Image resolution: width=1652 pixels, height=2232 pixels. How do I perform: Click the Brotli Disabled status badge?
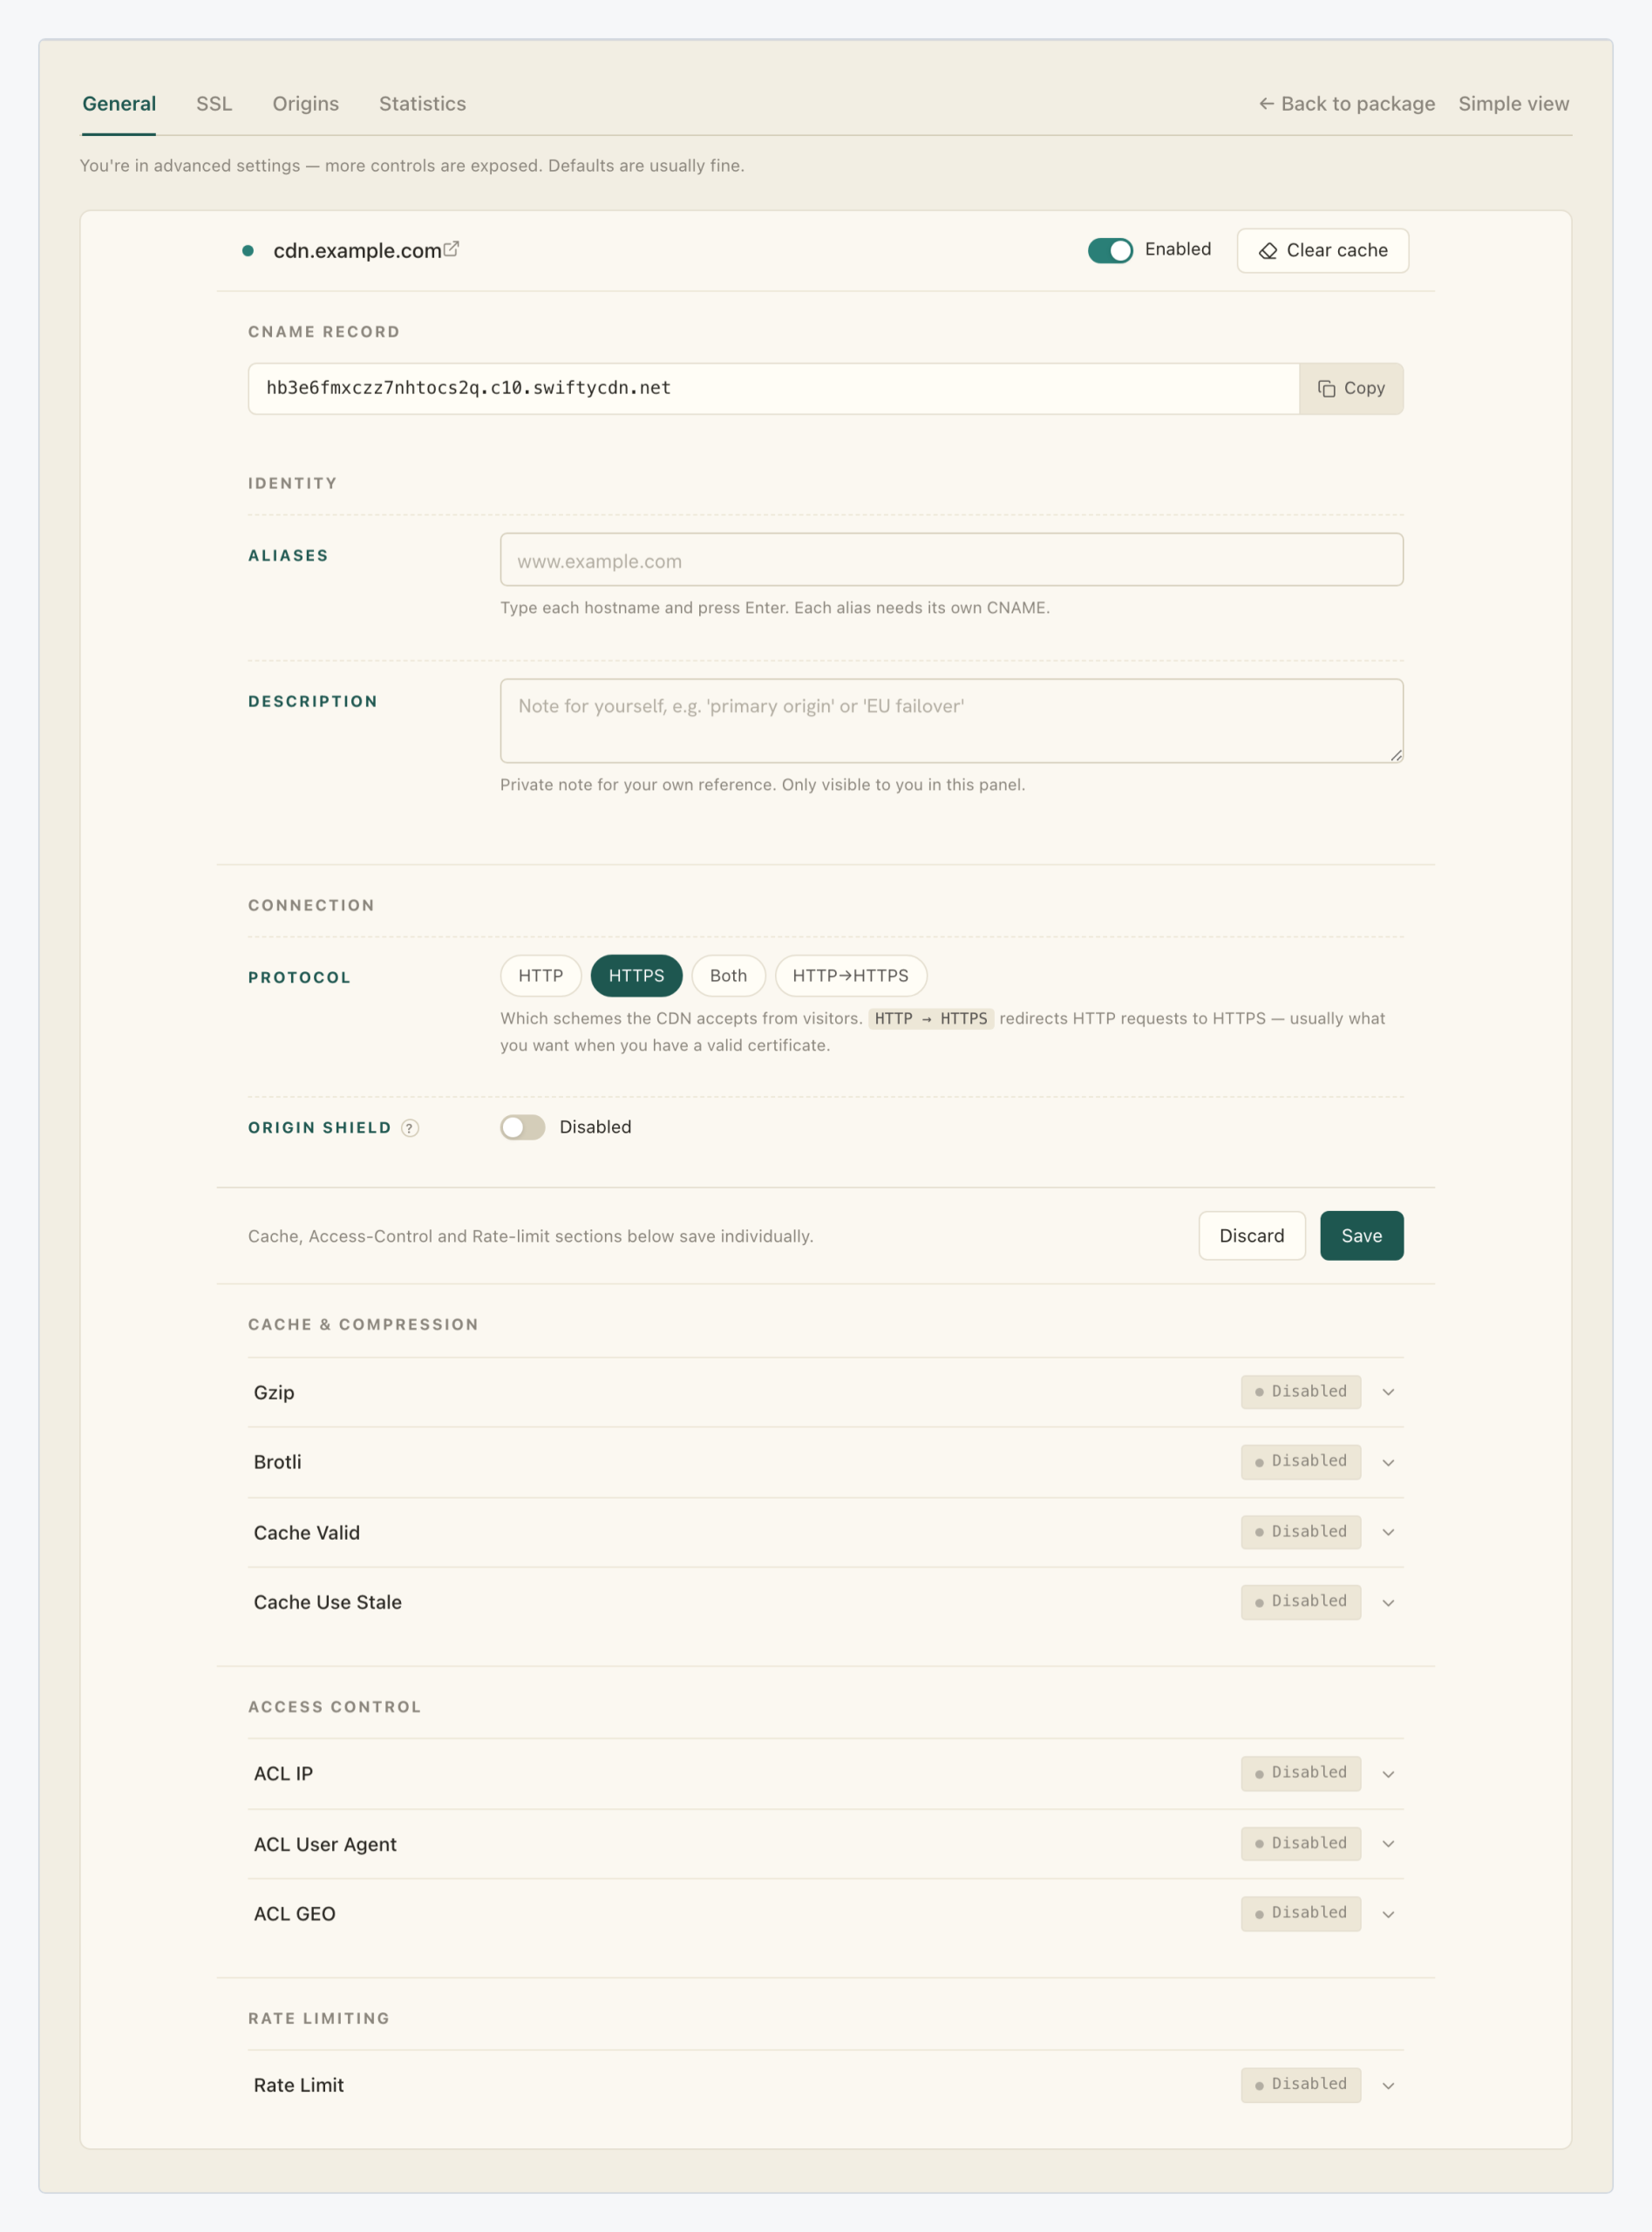pos(1300,1462)
